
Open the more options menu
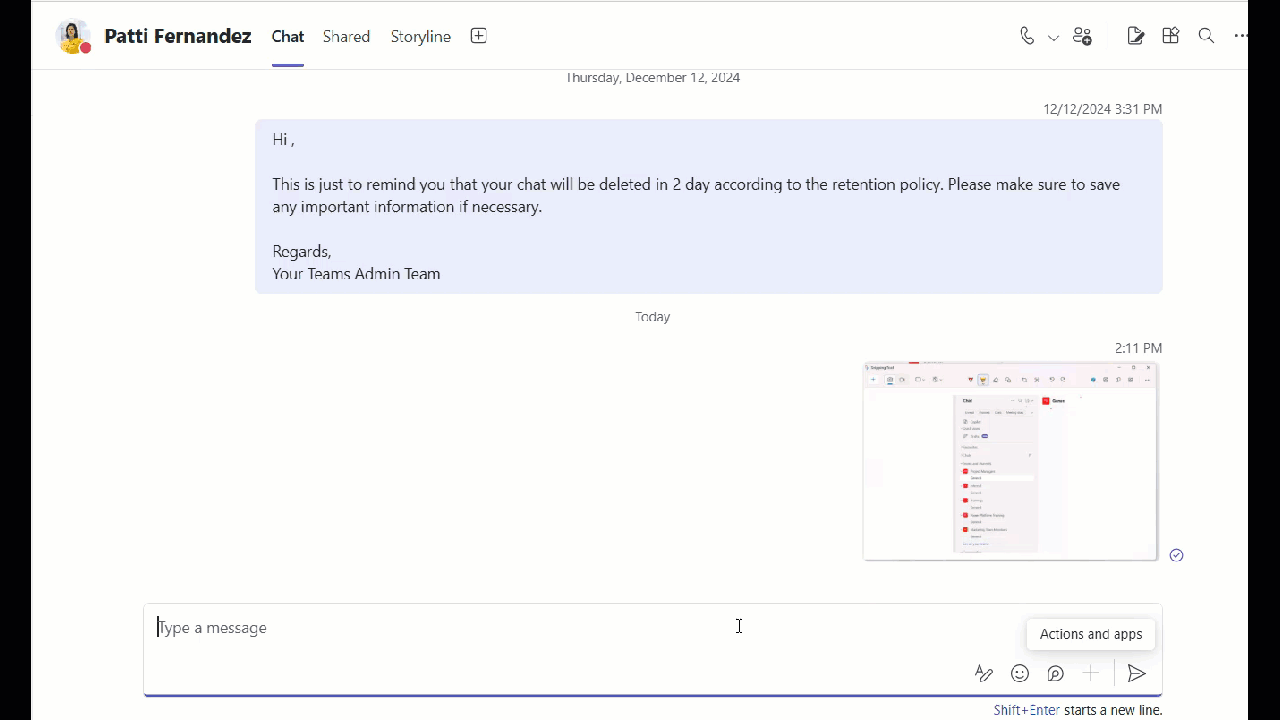tap(1241, 36)
